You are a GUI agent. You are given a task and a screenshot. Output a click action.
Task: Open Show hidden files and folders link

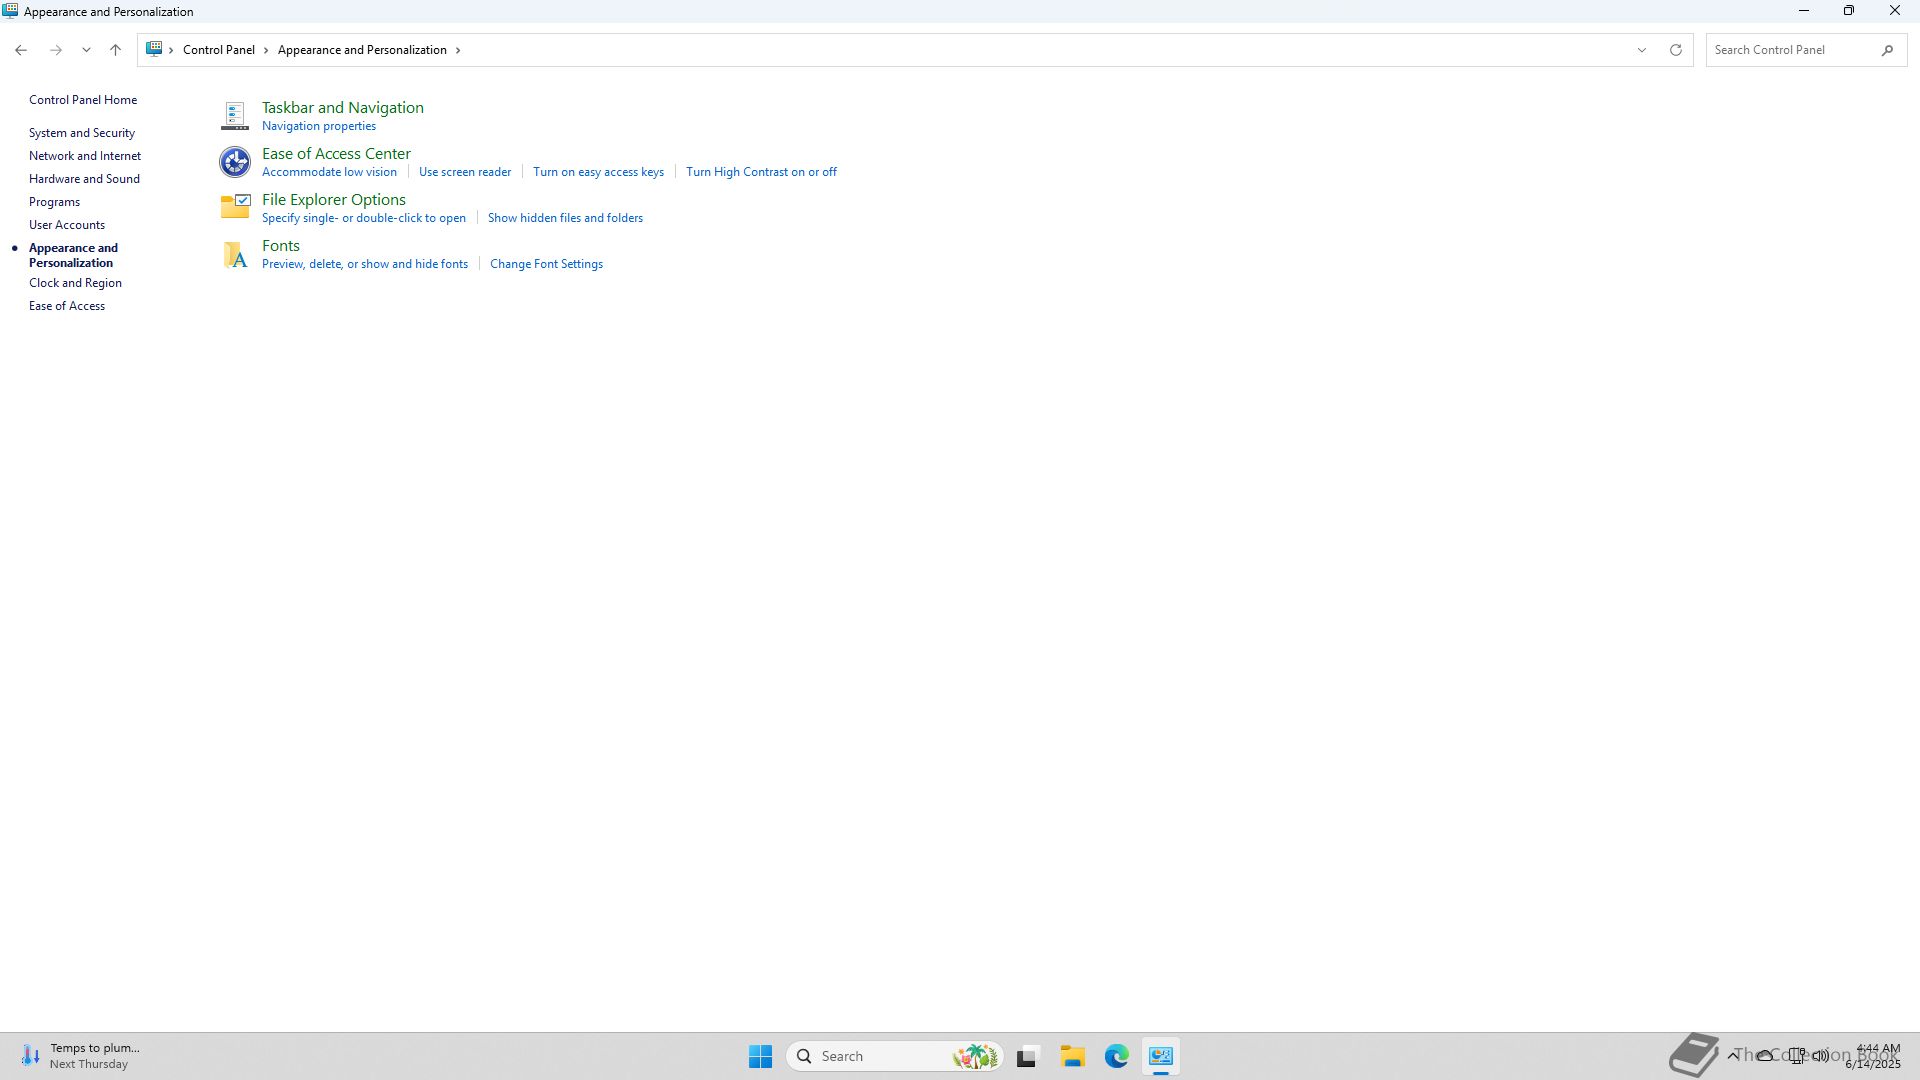565,218
